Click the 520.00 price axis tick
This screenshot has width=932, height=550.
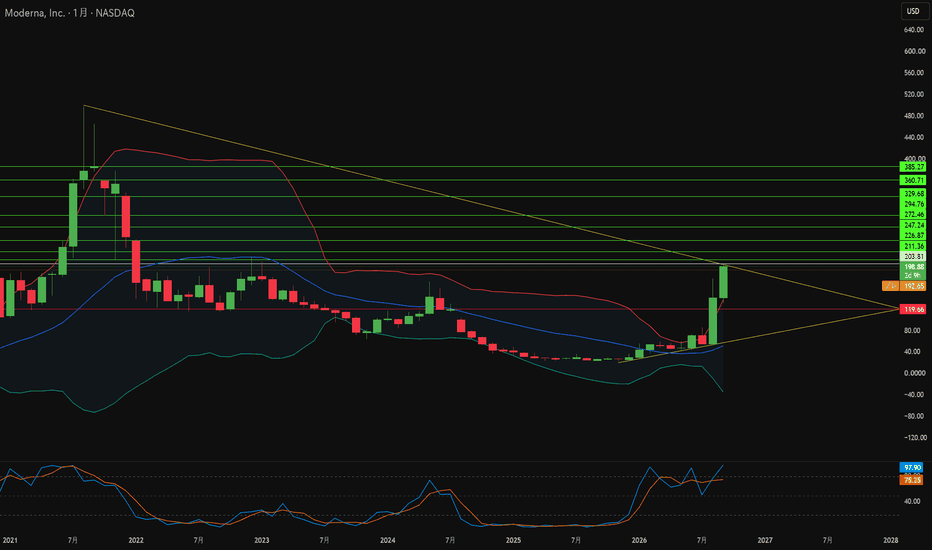click(914, 94)
